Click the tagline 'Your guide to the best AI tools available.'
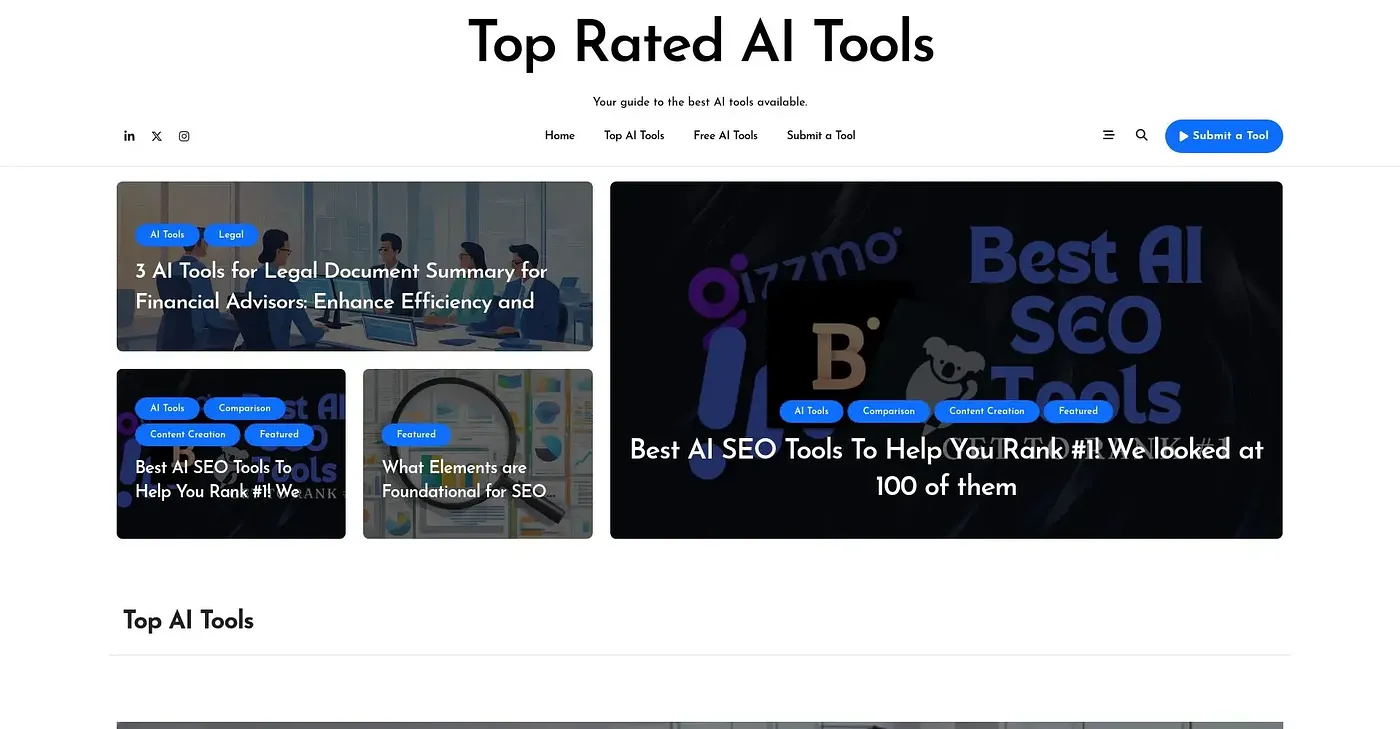This screenshot has height=729, width=1400. point(700,102)
